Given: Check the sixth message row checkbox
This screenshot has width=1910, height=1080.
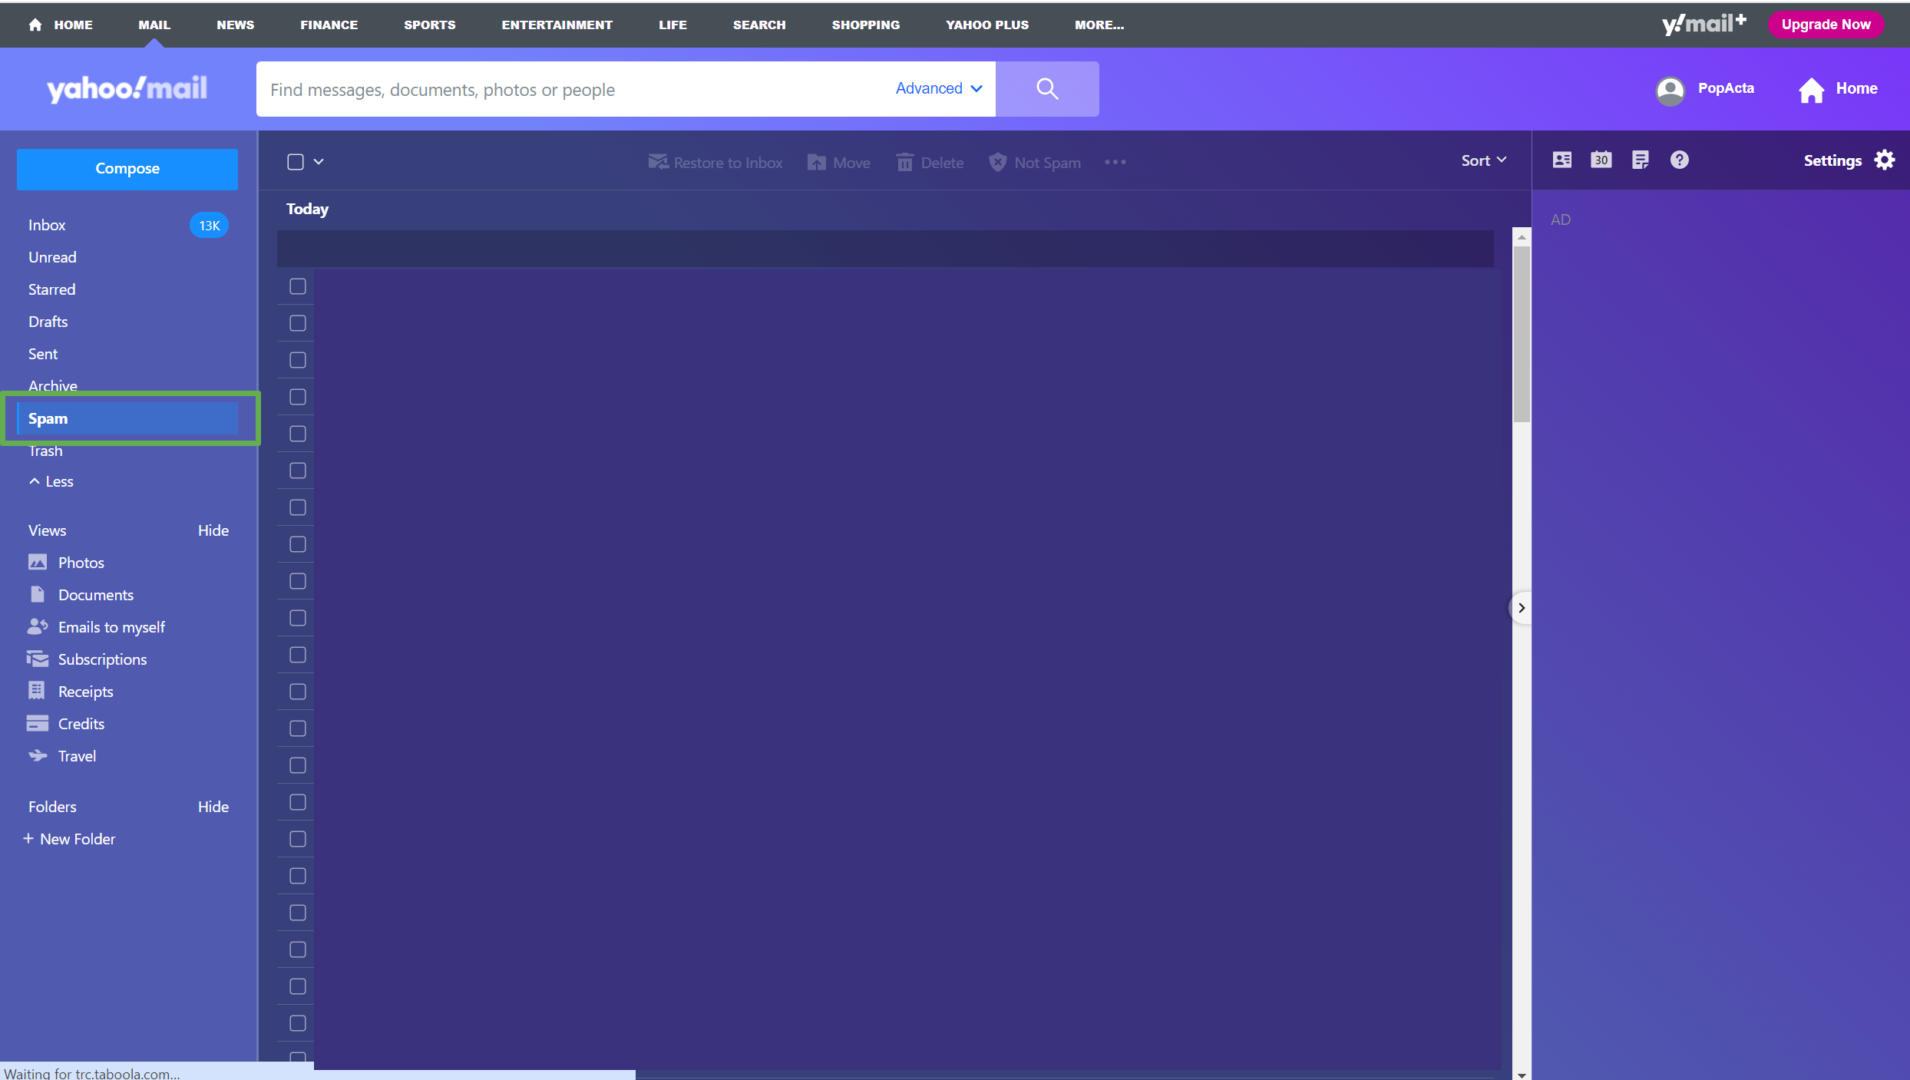Looking at the screenshot, I should (x=298, y=471).
